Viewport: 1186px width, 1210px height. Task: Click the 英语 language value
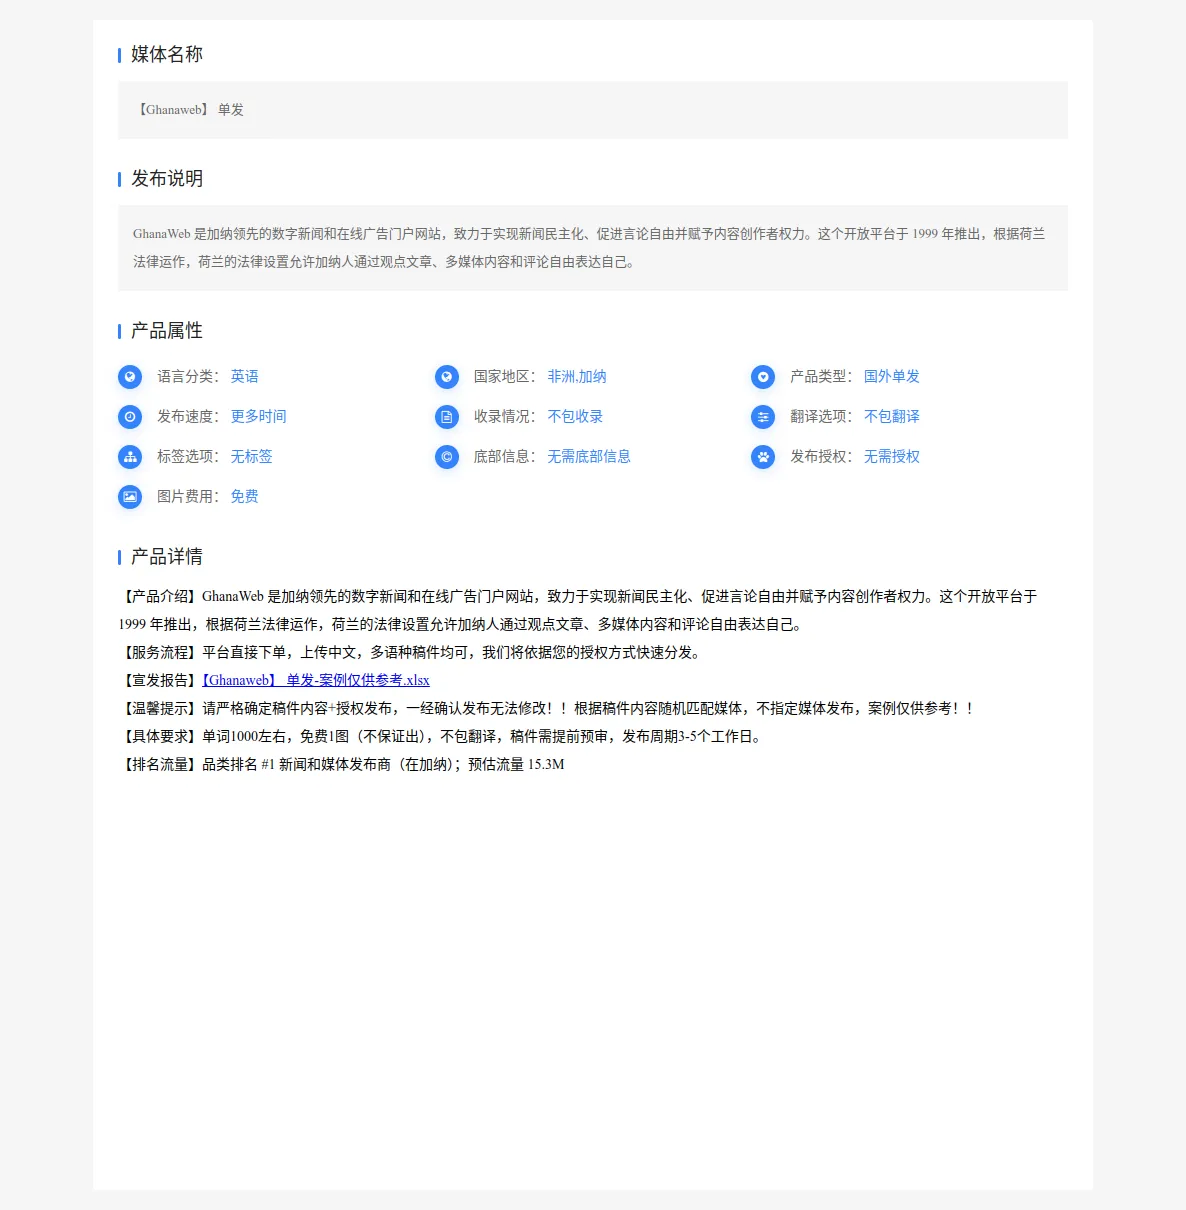[x=245, y=377]
